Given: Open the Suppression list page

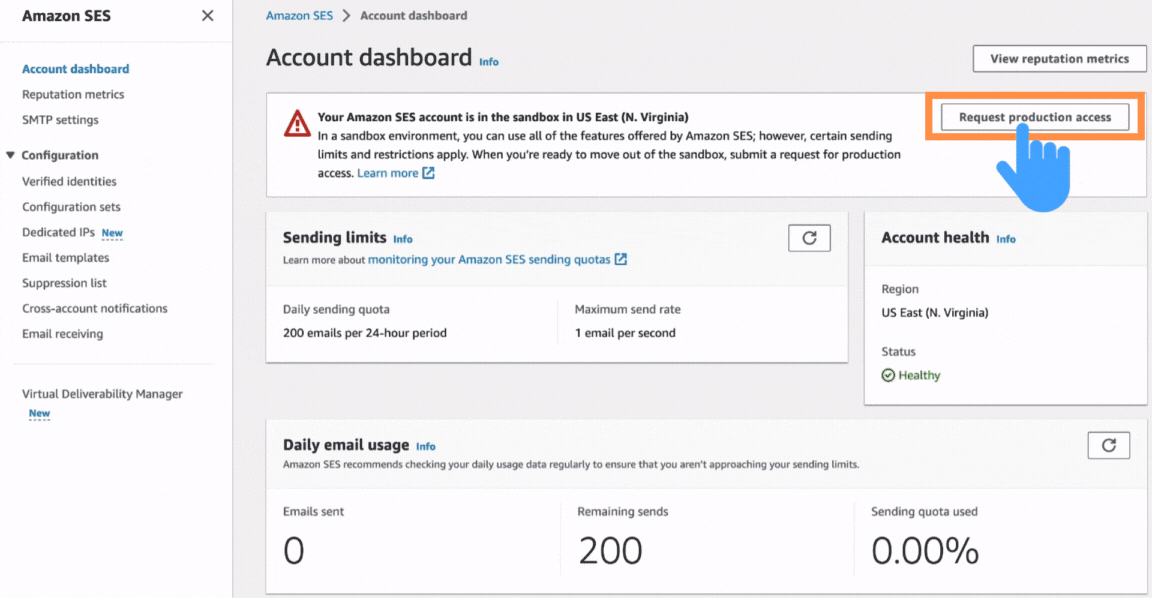Looking at the screenshot, I should [x=64, y=282].
